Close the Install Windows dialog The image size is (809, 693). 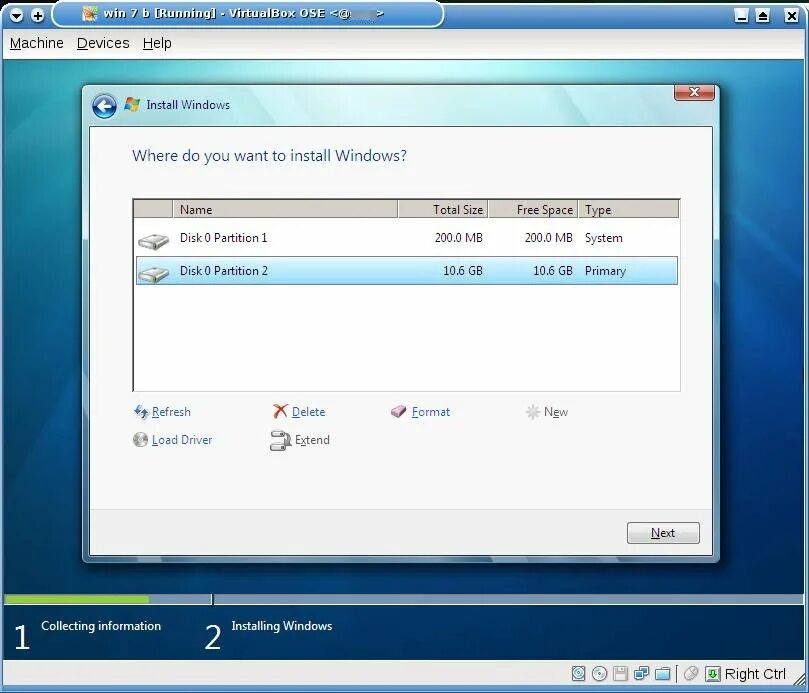tap(694, 92)
